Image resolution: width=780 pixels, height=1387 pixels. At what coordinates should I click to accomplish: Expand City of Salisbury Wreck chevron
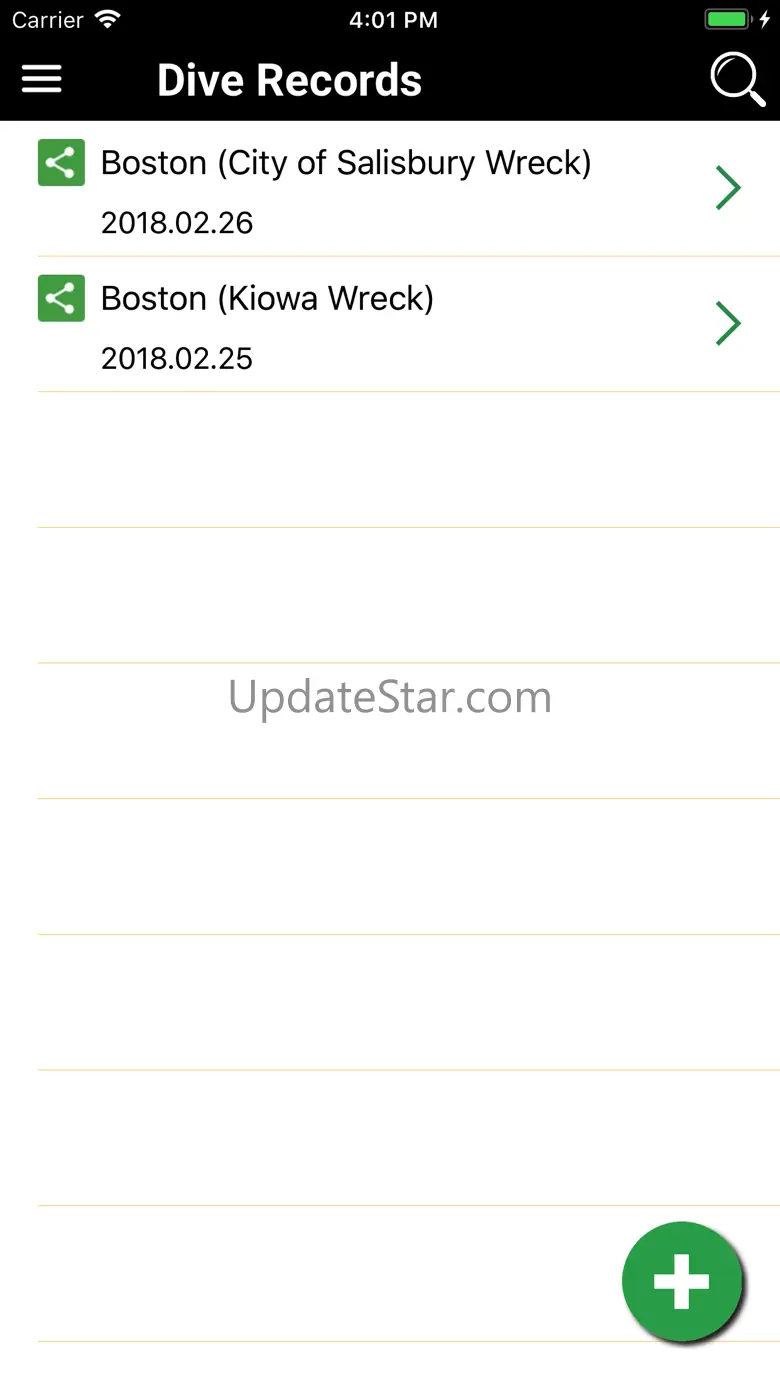(x=728, y=187)
